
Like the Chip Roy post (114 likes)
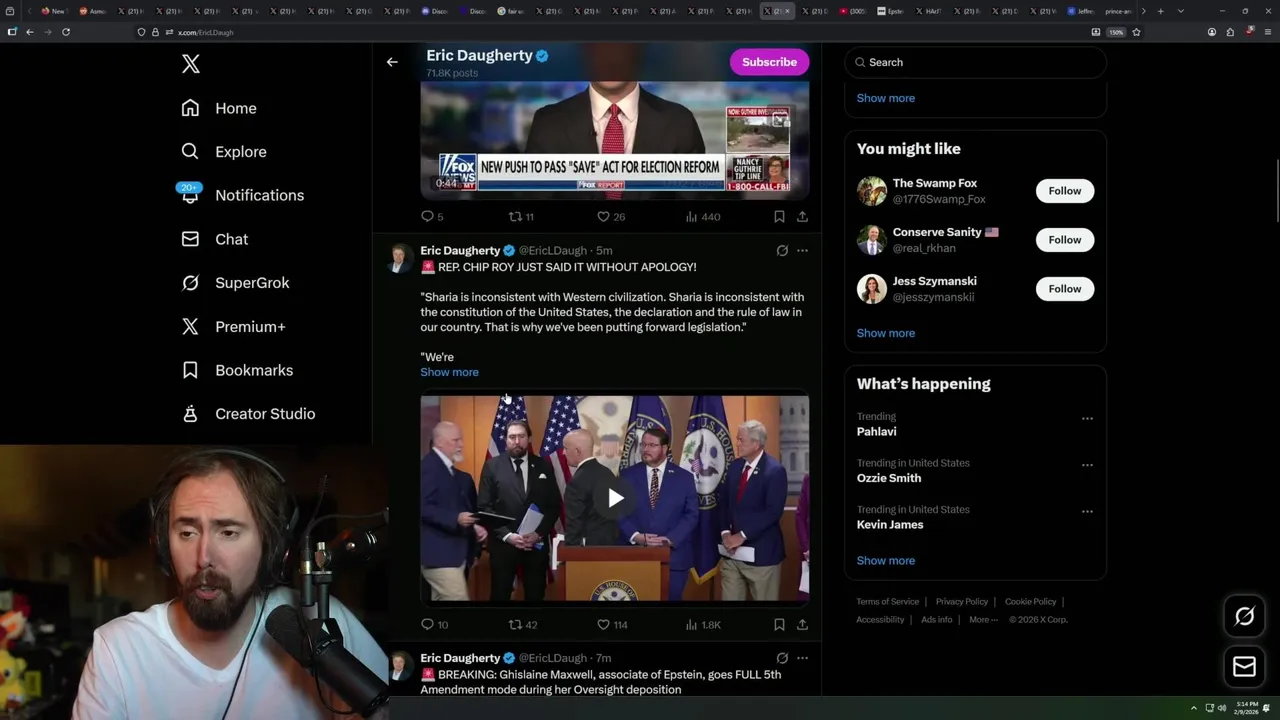[612, 624]
